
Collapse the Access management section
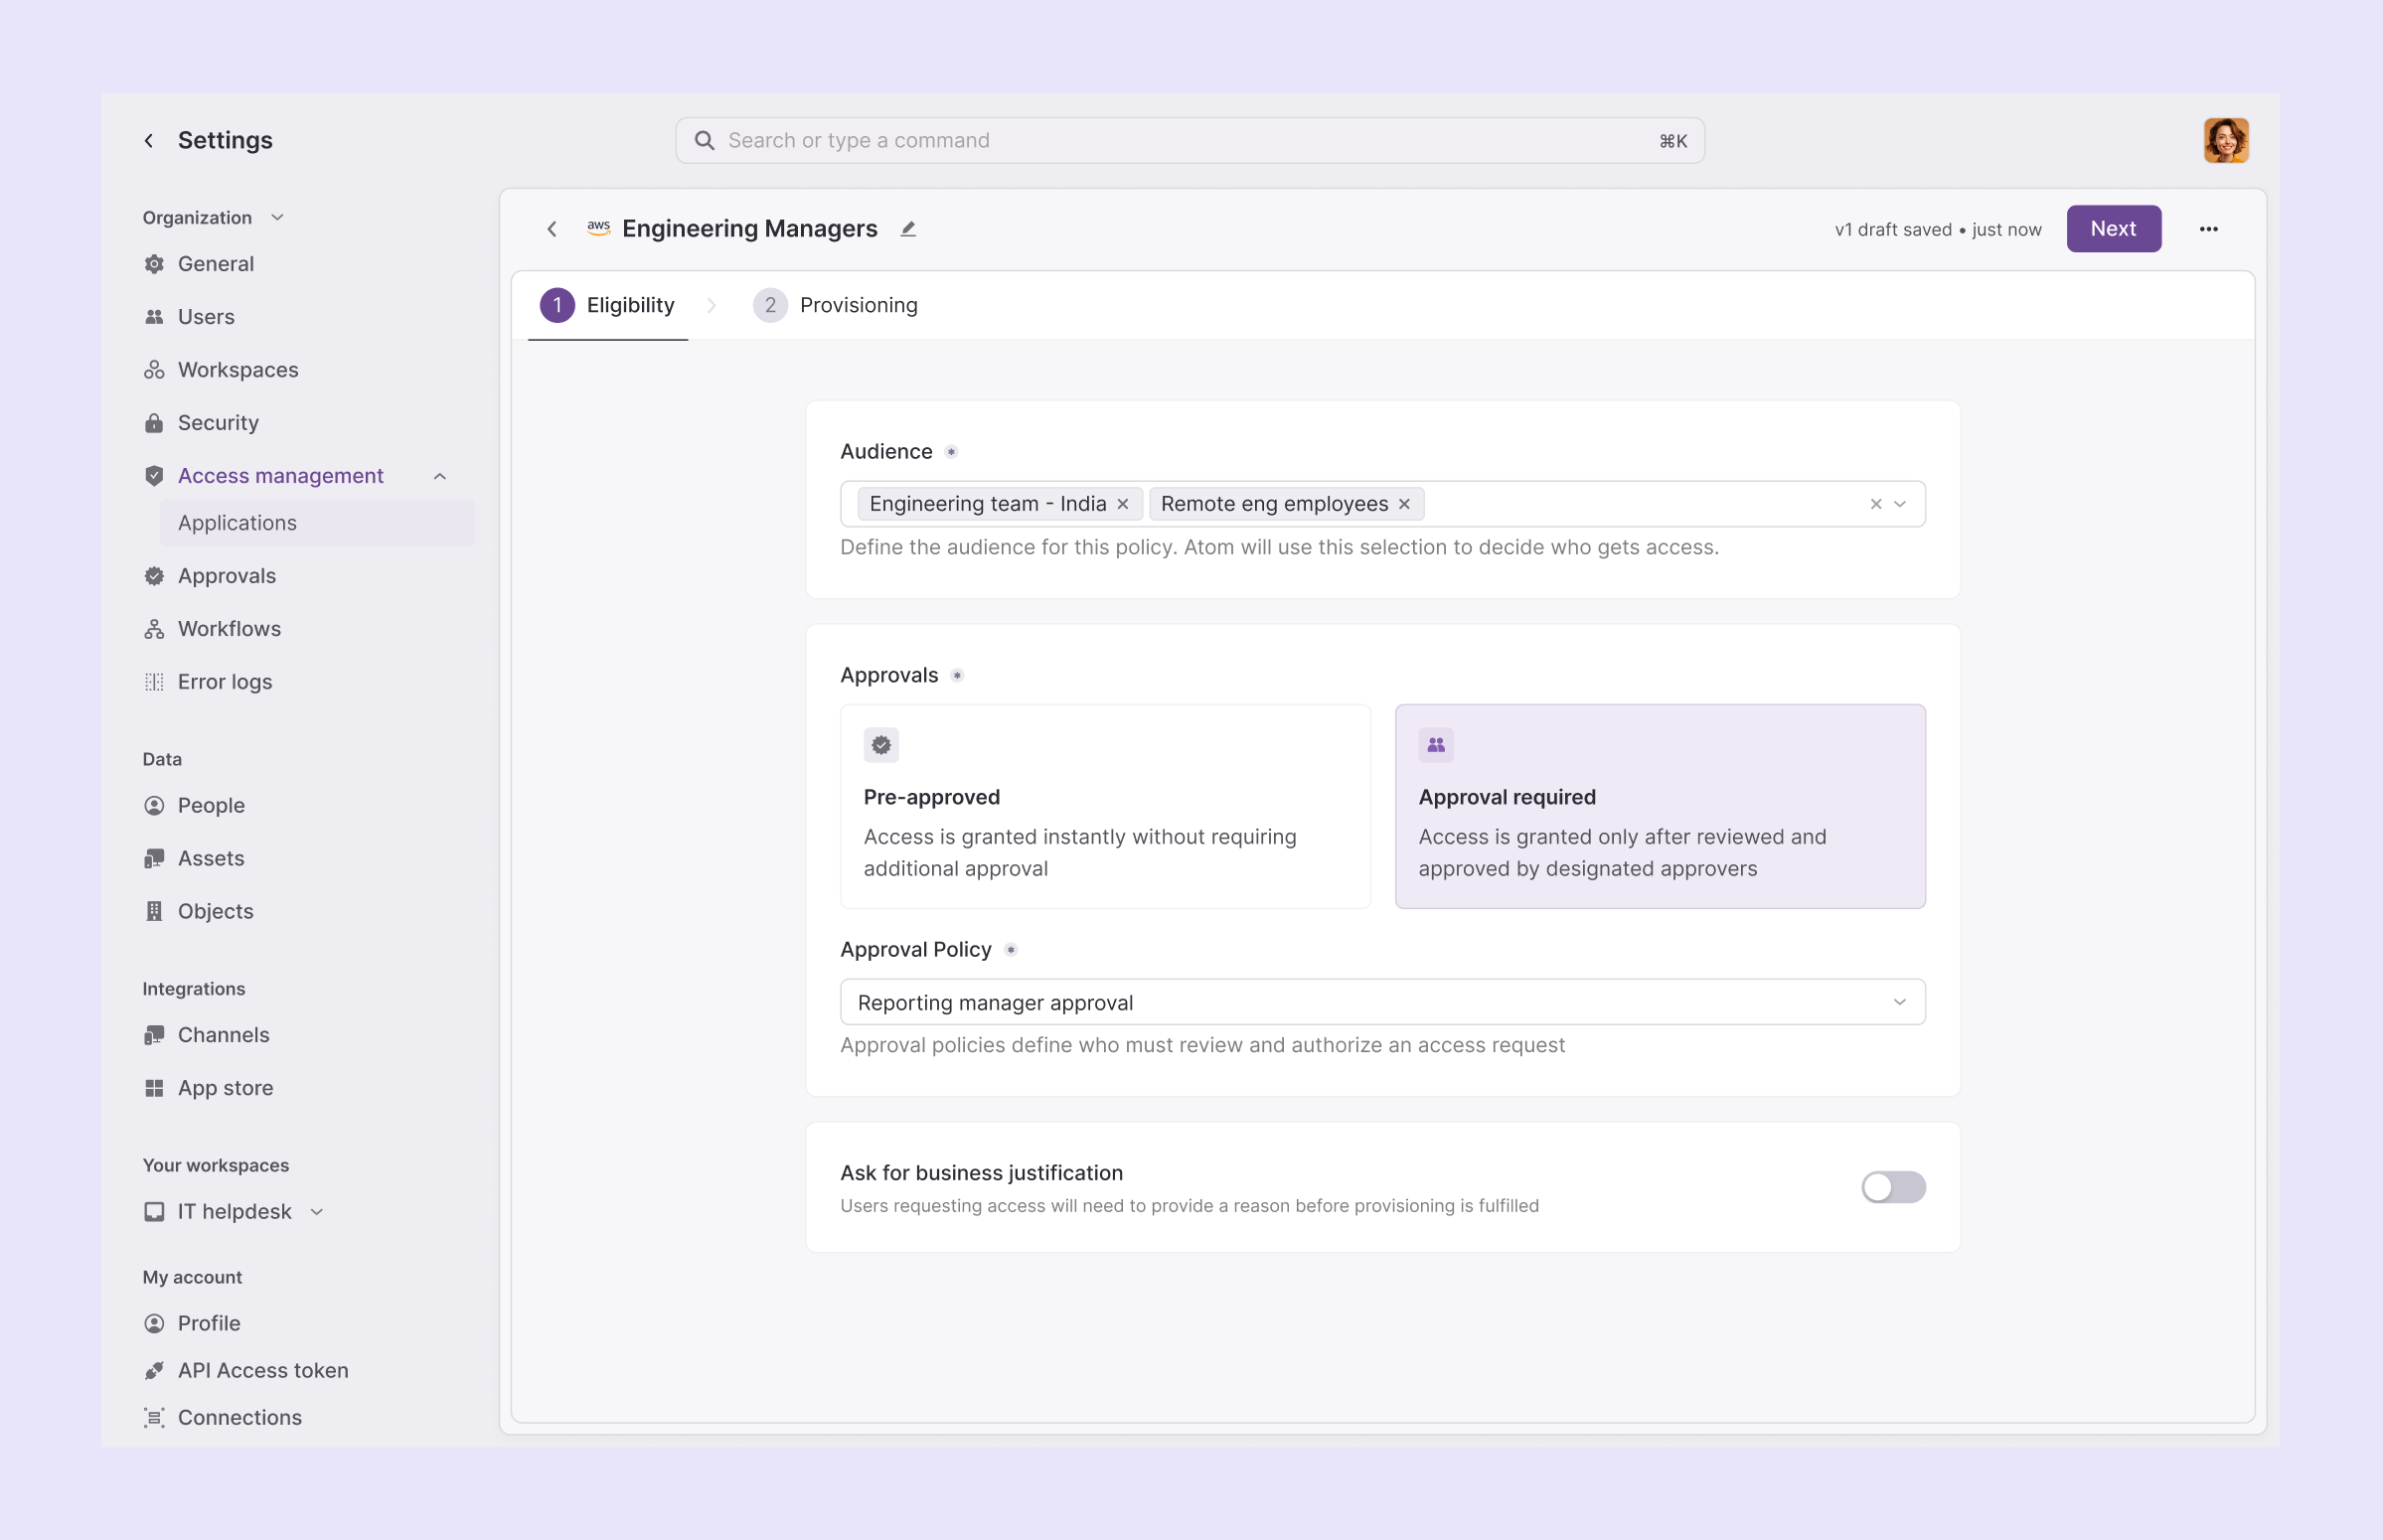click(x=440, y=475)
